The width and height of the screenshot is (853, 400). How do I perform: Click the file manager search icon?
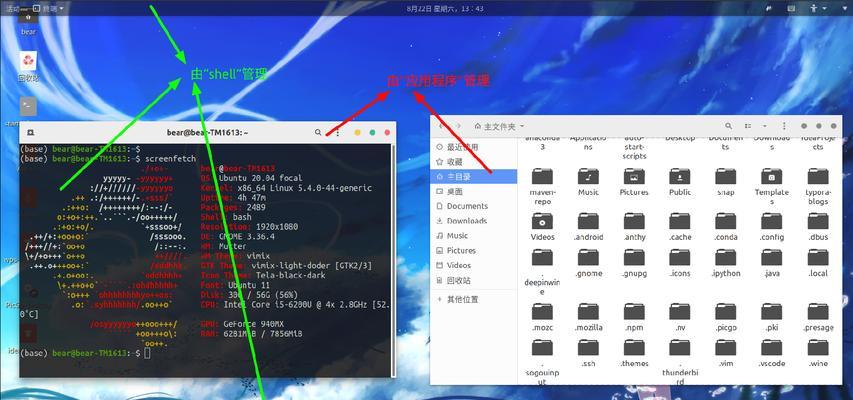[728, 126]
